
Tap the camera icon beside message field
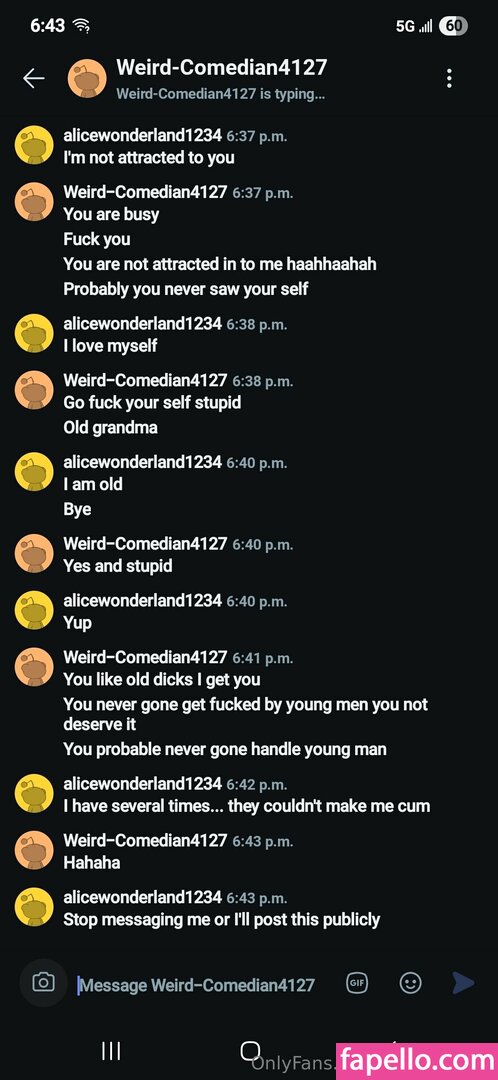[43, 982]
